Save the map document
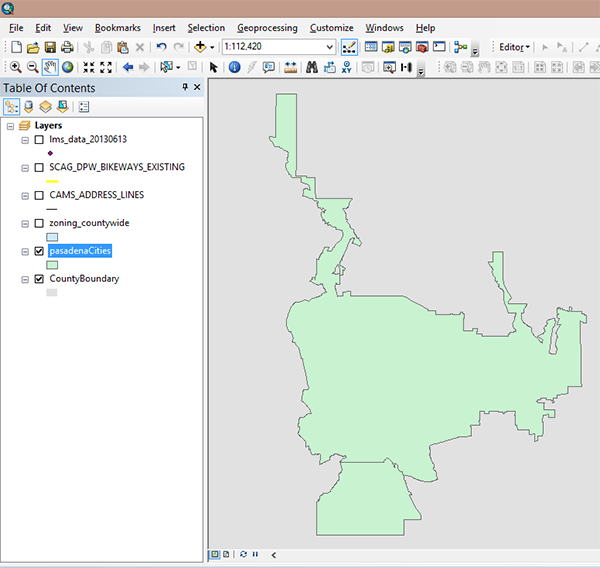The image size is (600, 568). tap(49, 47)
